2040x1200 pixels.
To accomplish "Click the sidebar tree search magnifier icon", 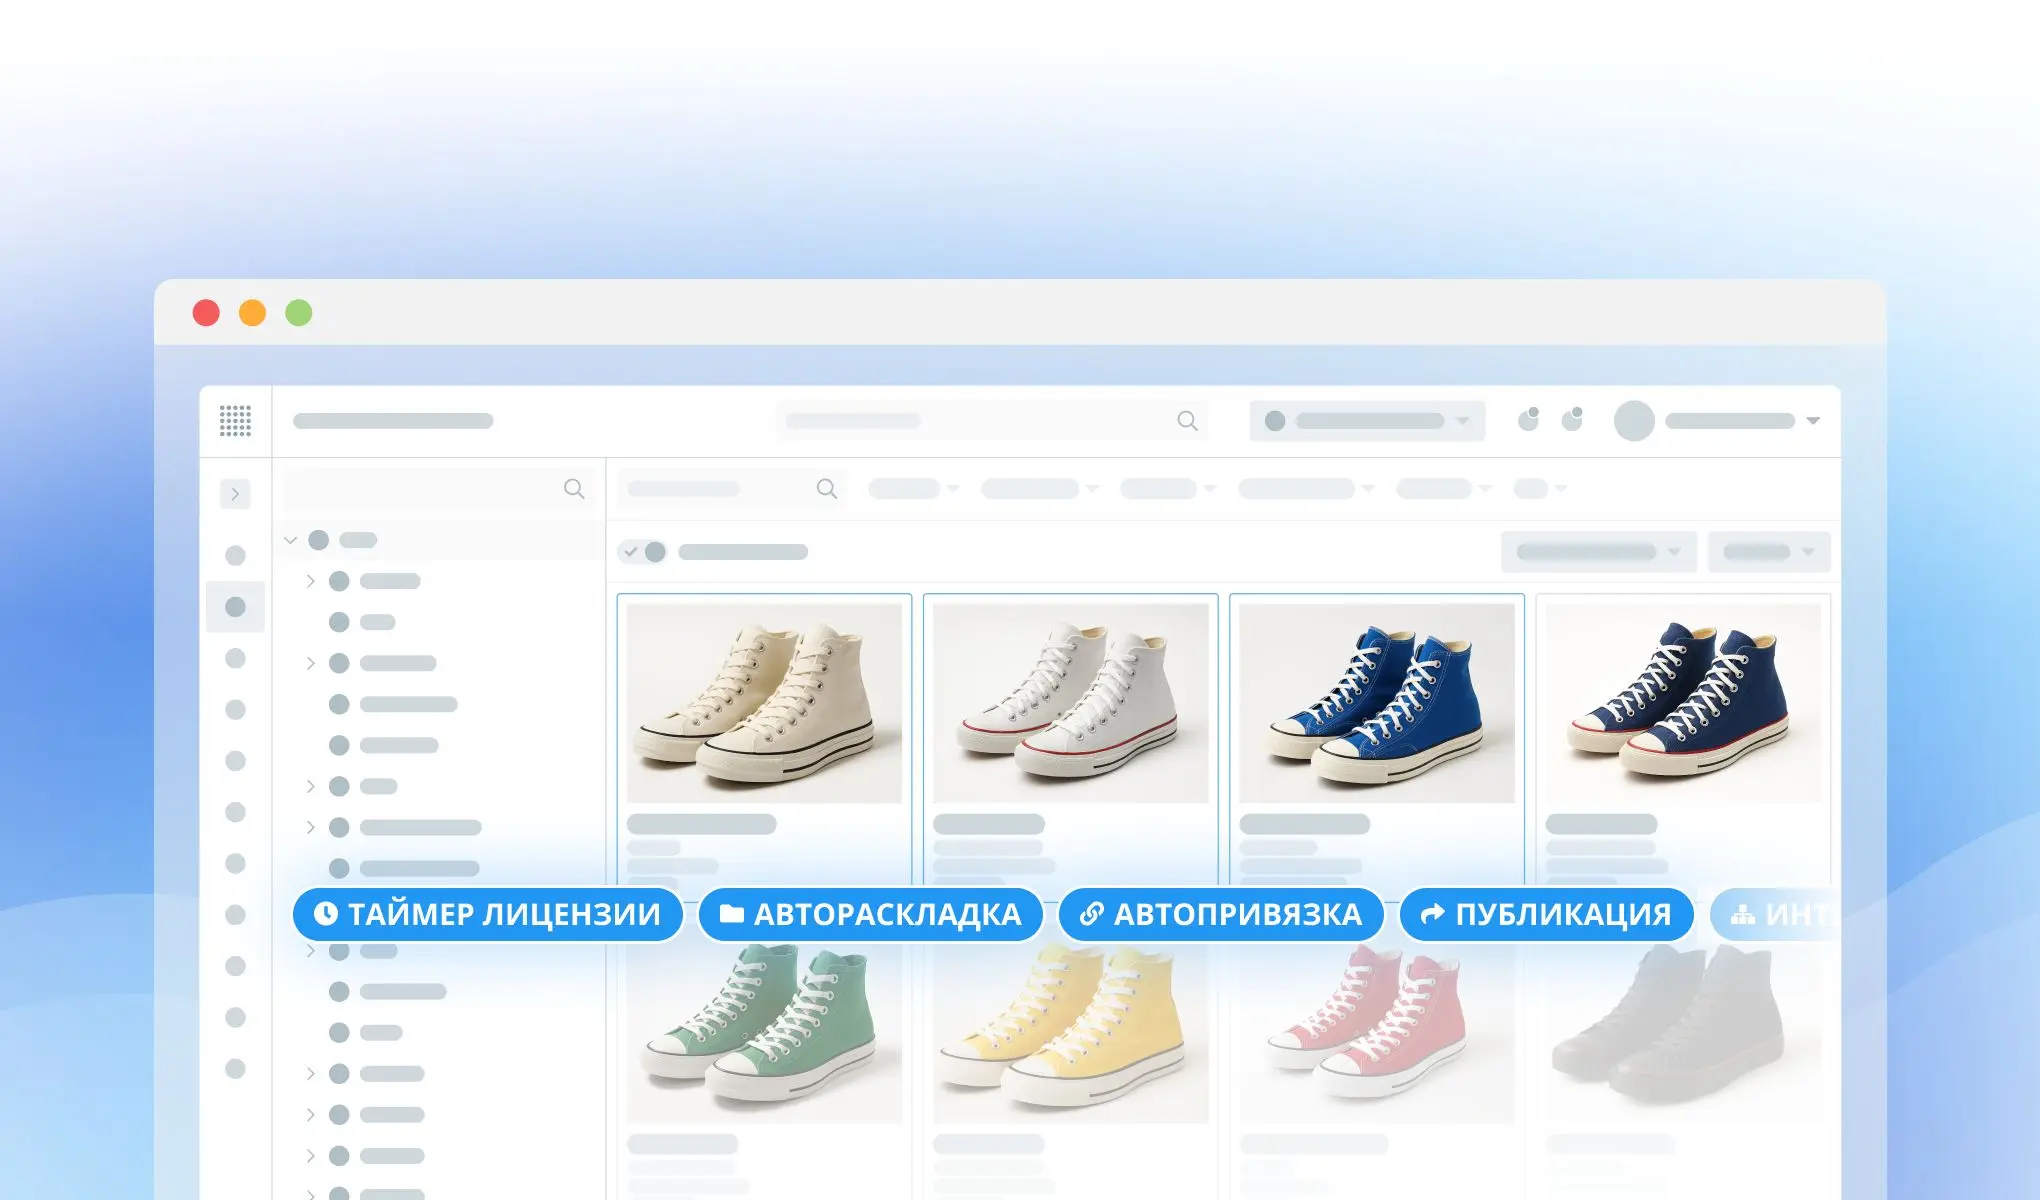I will (x=574, y=489).
